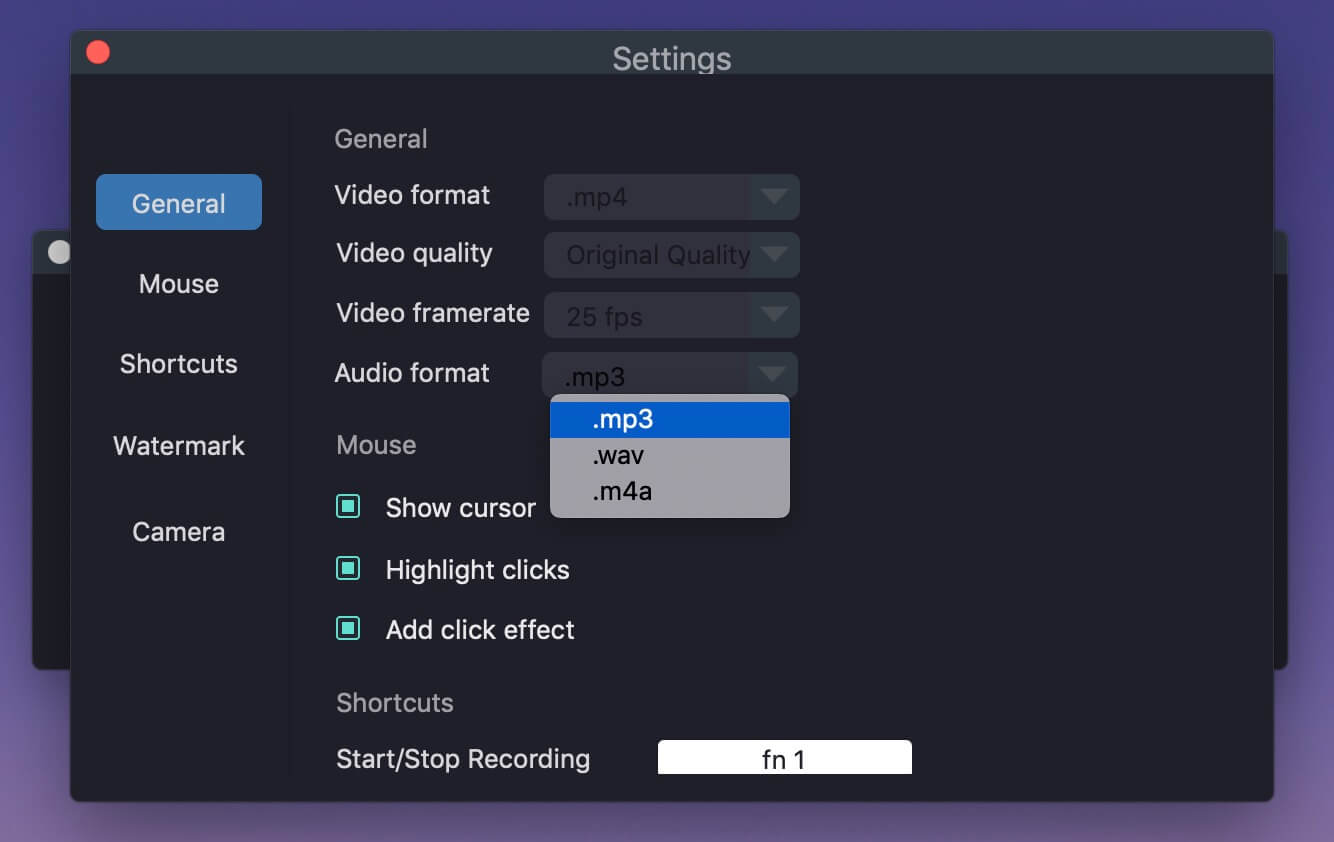Image resolution: width=1334 pixels, height=842 pixels.
Task: Click the General section heading in content
Action: (381, 139)
